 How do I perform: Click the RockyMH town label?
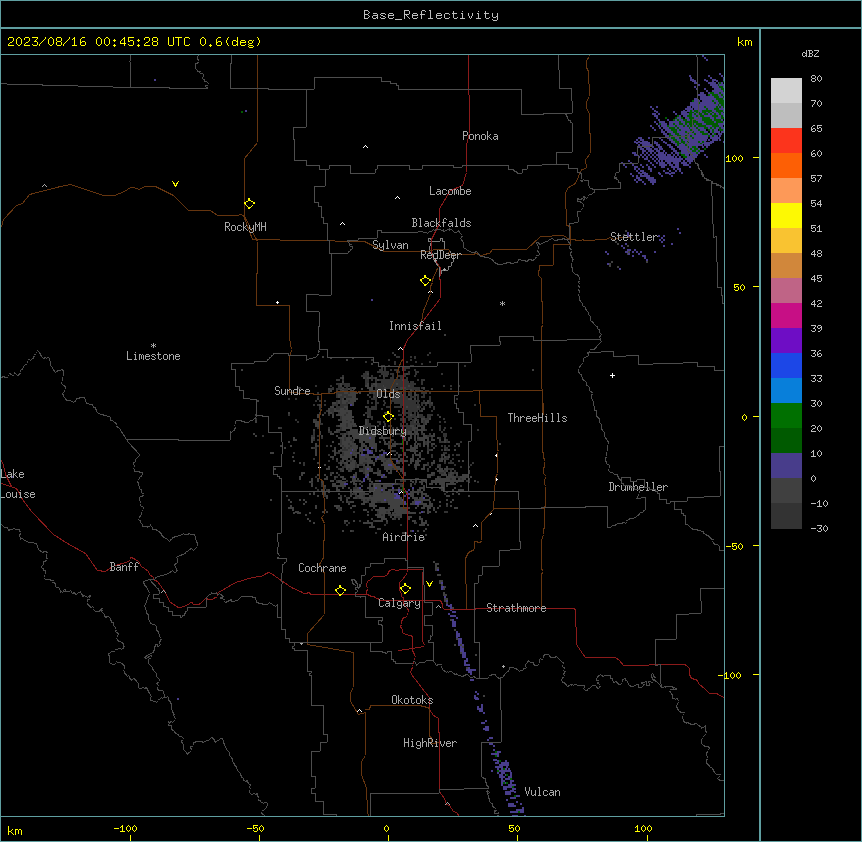pos(245,227)
